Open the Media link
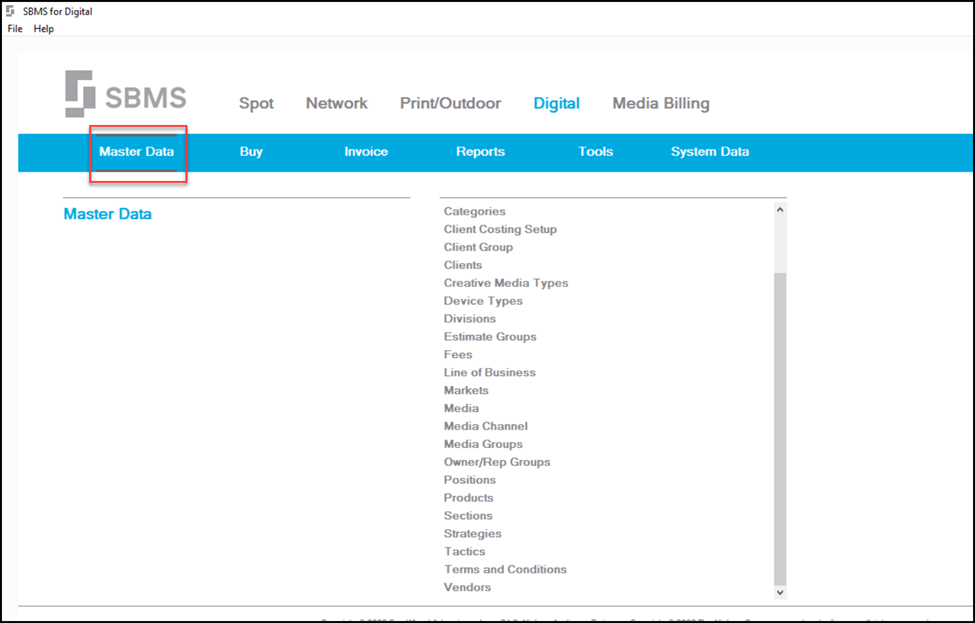 (461, 408)
